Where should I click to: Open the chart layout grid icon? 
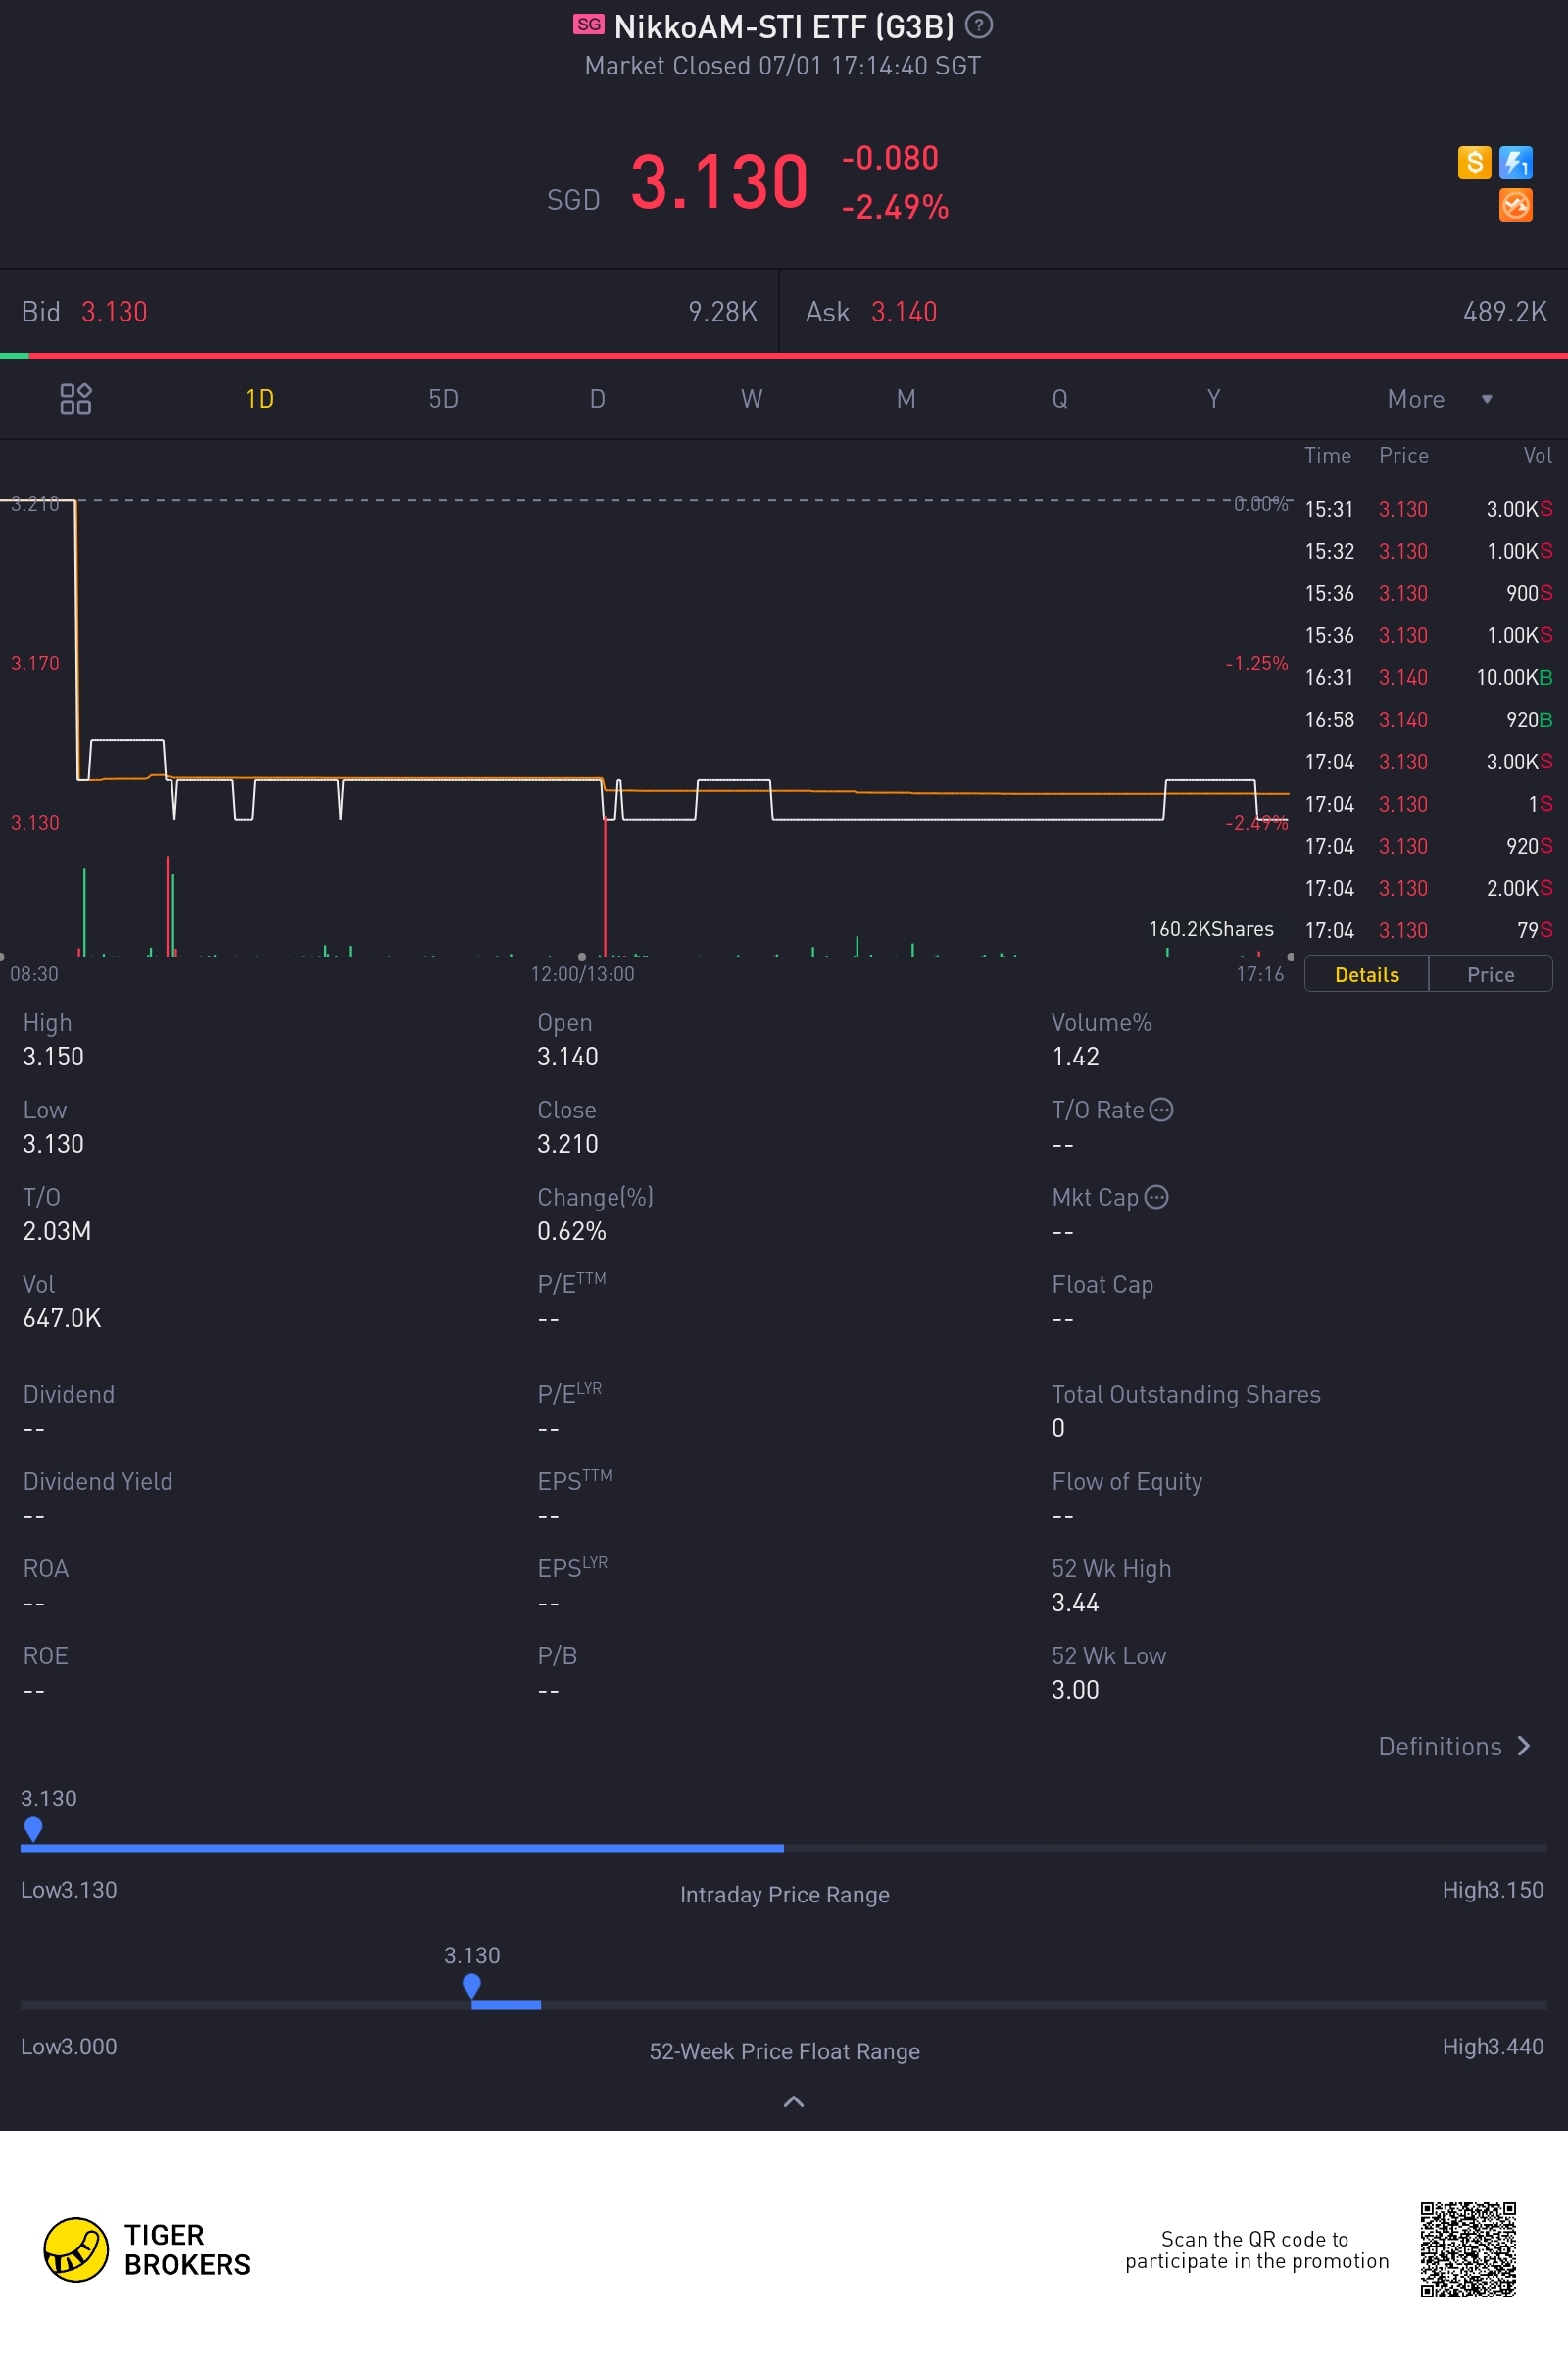[76, 399]
